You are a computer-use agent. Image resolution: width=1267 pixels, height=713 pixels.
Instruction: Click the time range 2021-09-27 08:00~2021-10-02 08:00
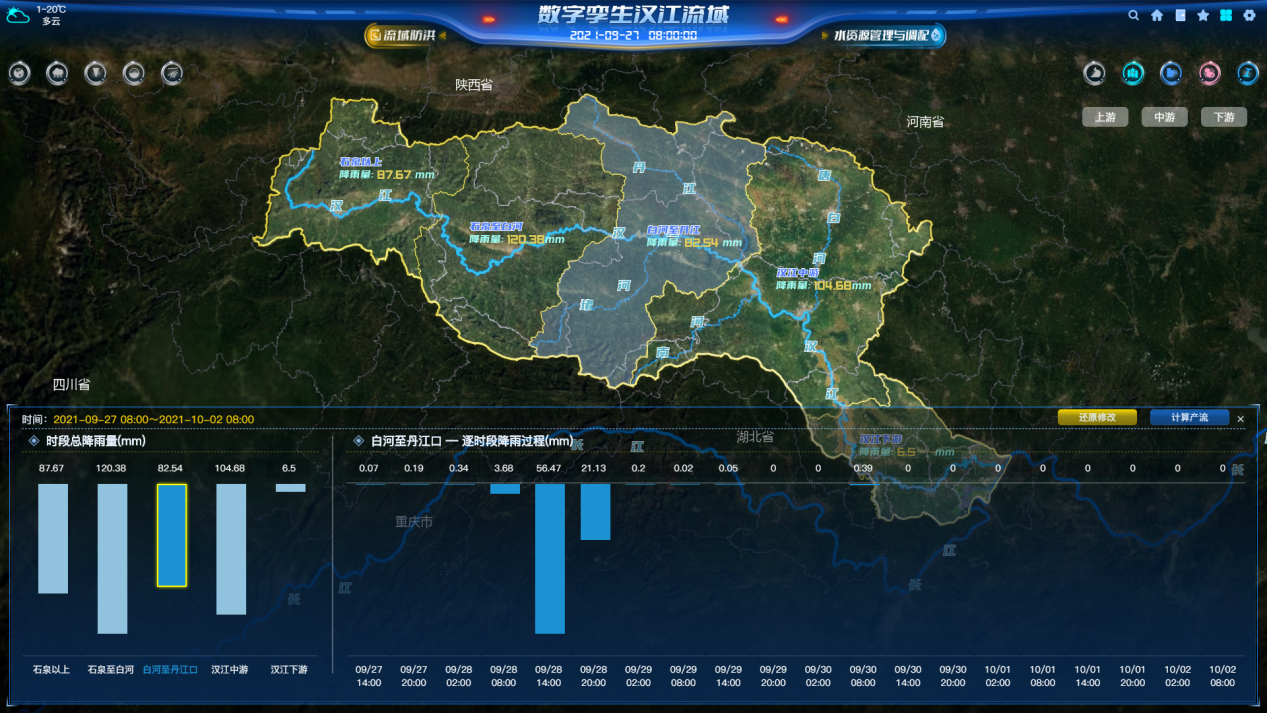154,420
